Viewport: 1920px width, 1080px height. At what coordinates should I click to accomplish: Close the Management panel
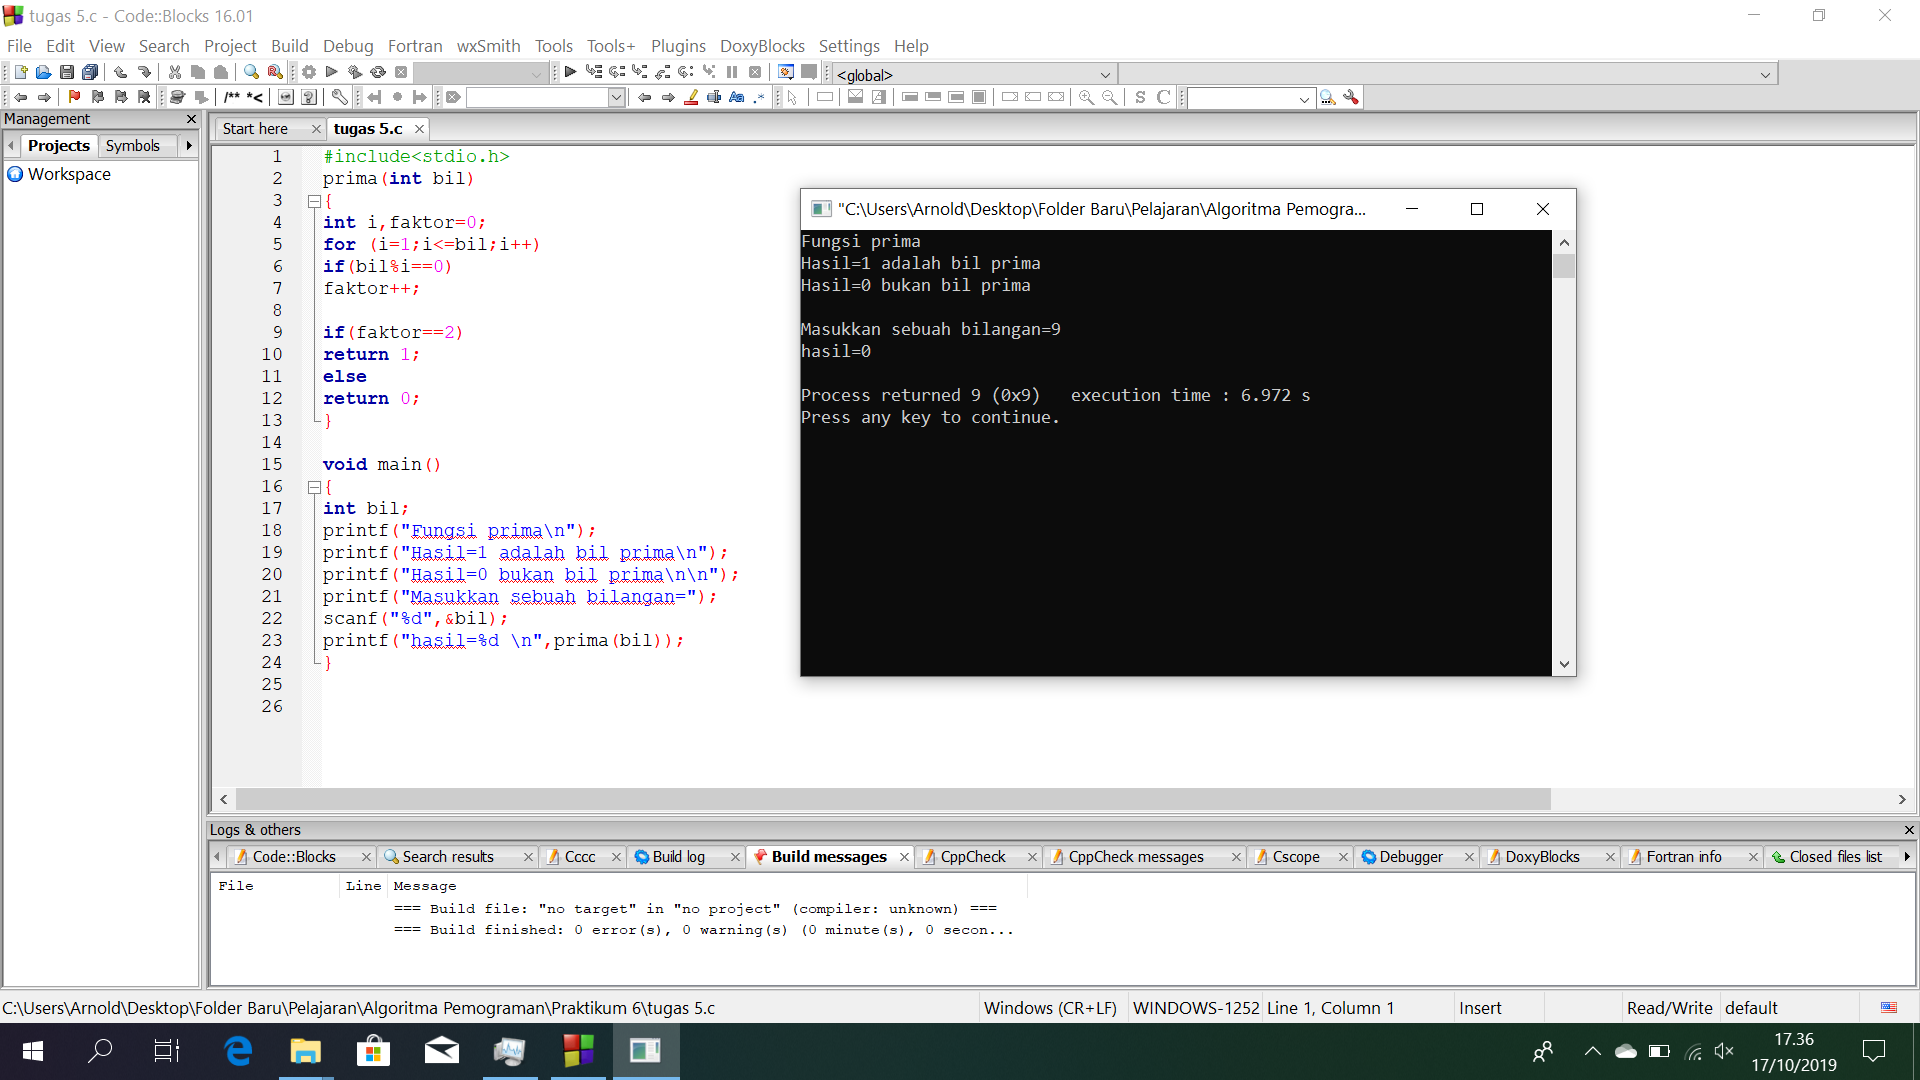191,119
